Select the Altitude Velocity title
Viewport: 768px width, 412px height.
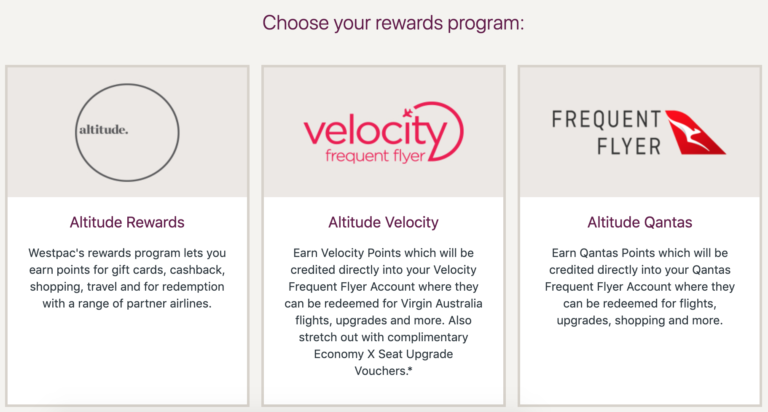click(x=384, y=222)
